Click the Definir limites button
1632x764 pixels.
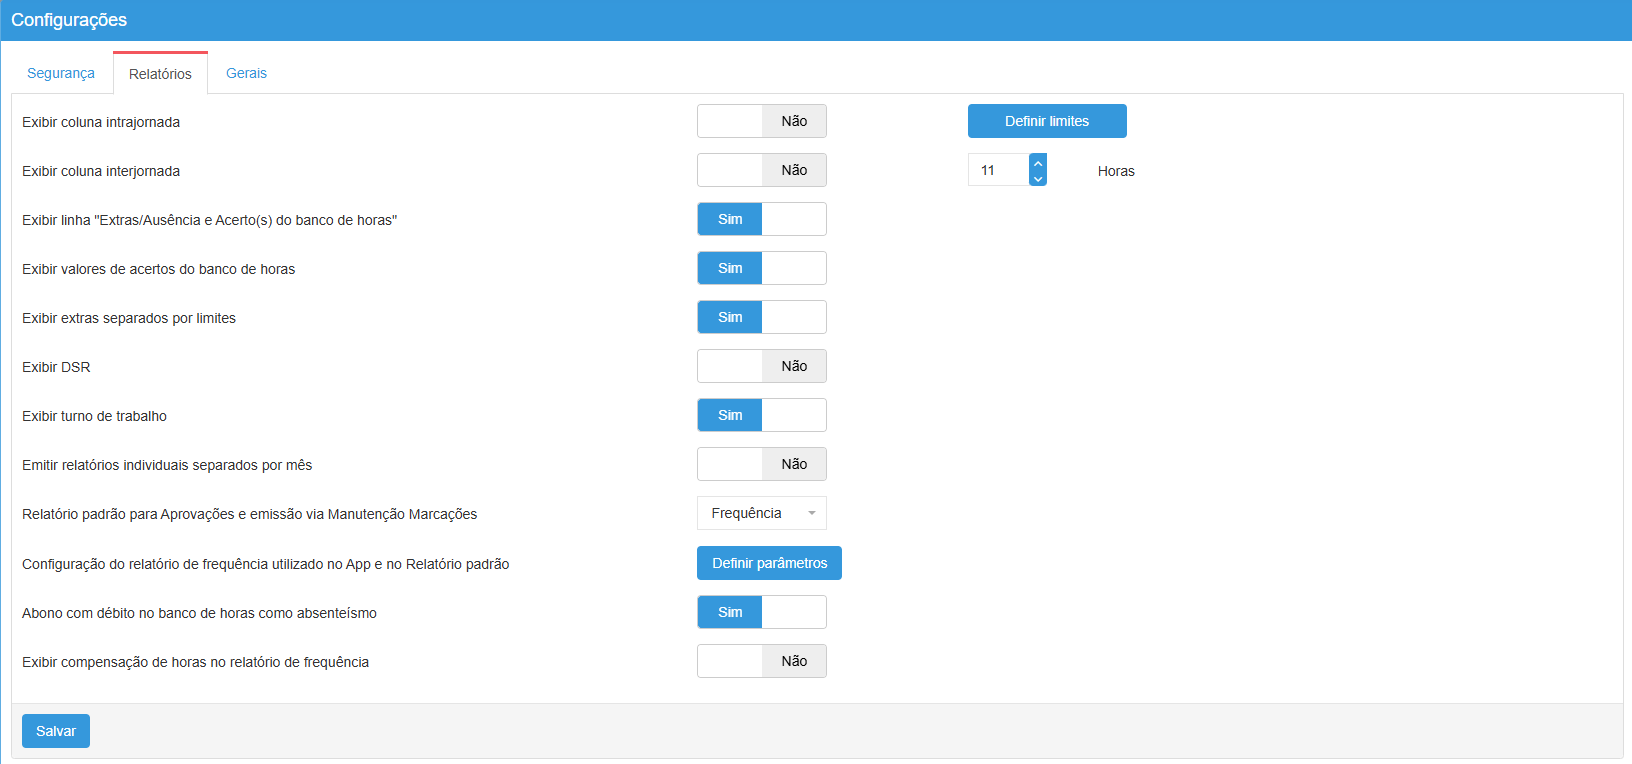pyautogui.click(x=1046, y=121)
